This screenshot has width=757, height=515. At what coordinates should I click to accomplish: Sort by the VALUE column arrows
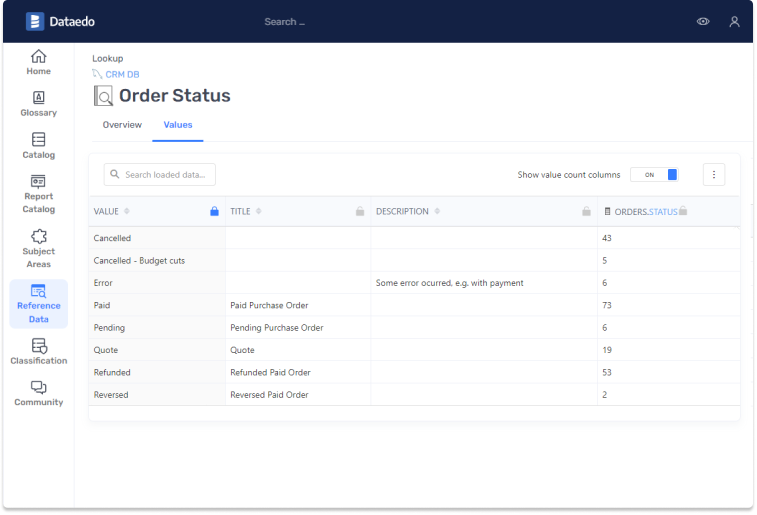[127, 212]
